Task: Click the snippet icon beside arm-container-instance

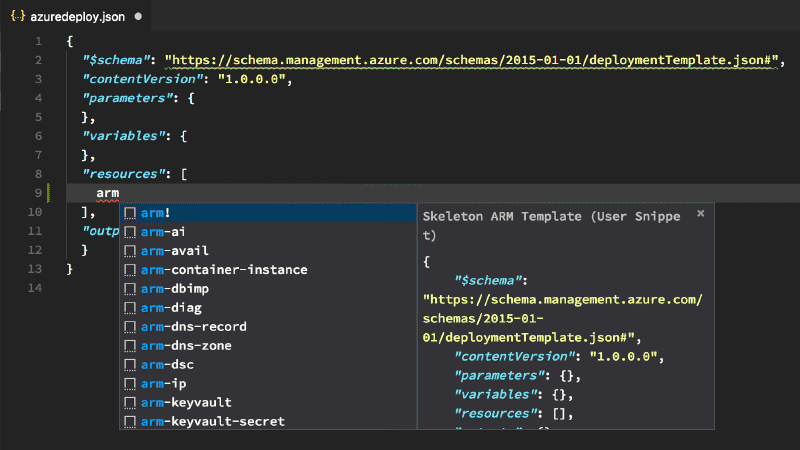Action: click(130, 270)
